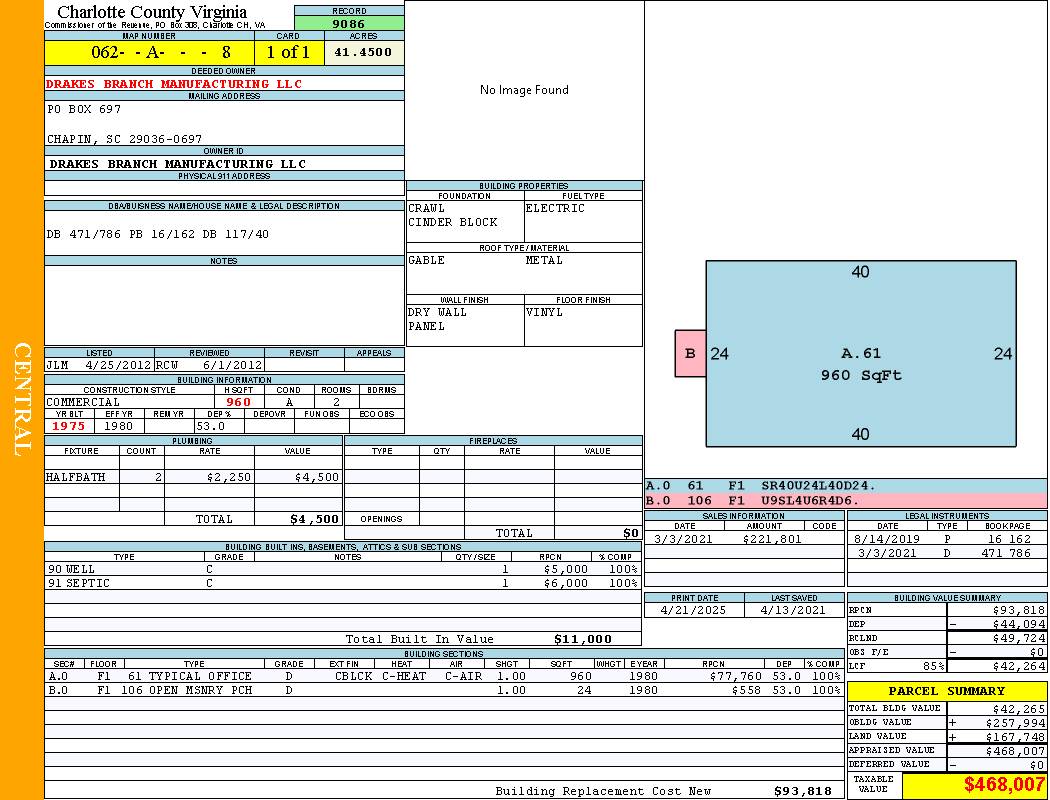Select the 91 SEPTIC built-in row

pos(342,583)
